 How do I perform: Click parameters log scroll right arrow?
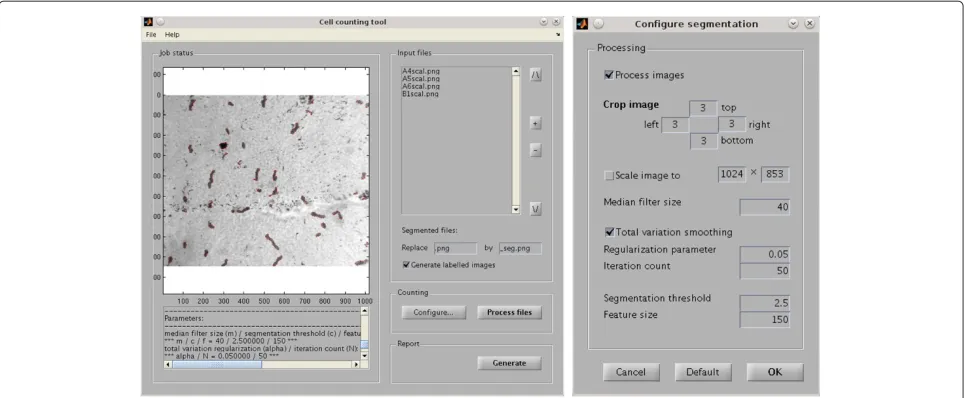coord(355,365)
